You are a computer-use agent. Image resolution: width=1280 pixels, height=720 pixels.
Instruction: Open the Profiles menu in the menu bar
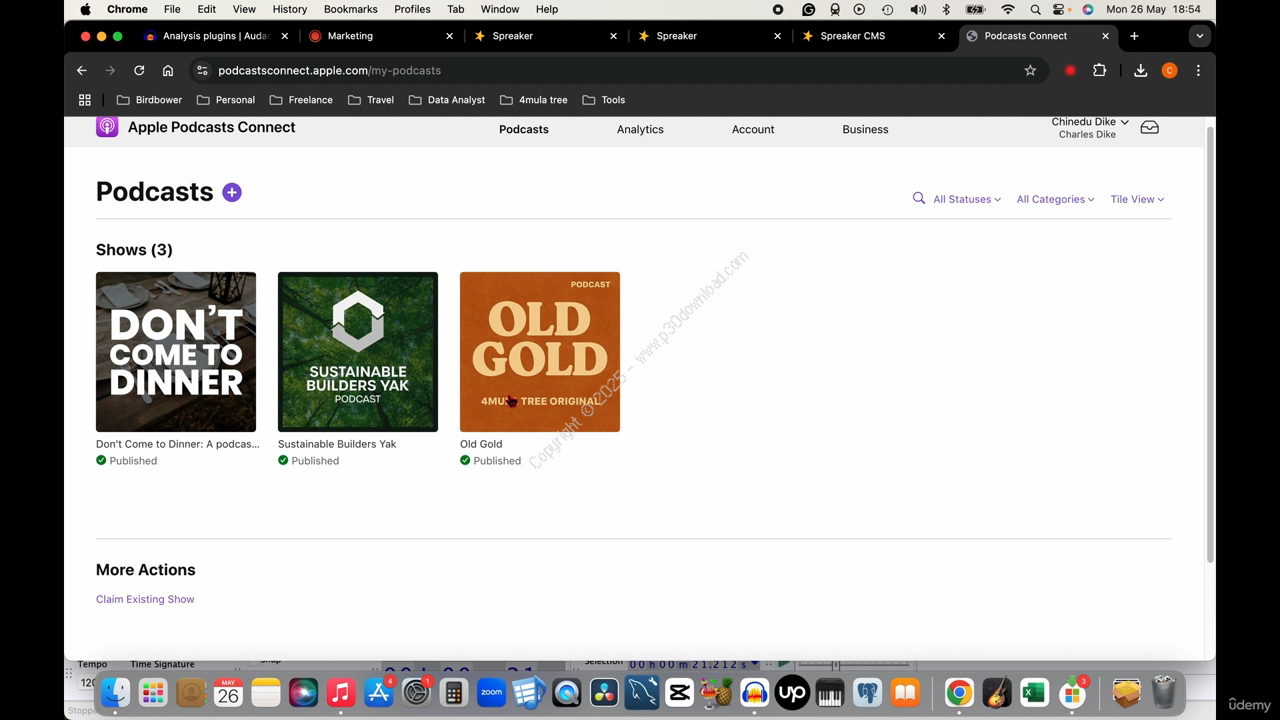pos(412,9)
